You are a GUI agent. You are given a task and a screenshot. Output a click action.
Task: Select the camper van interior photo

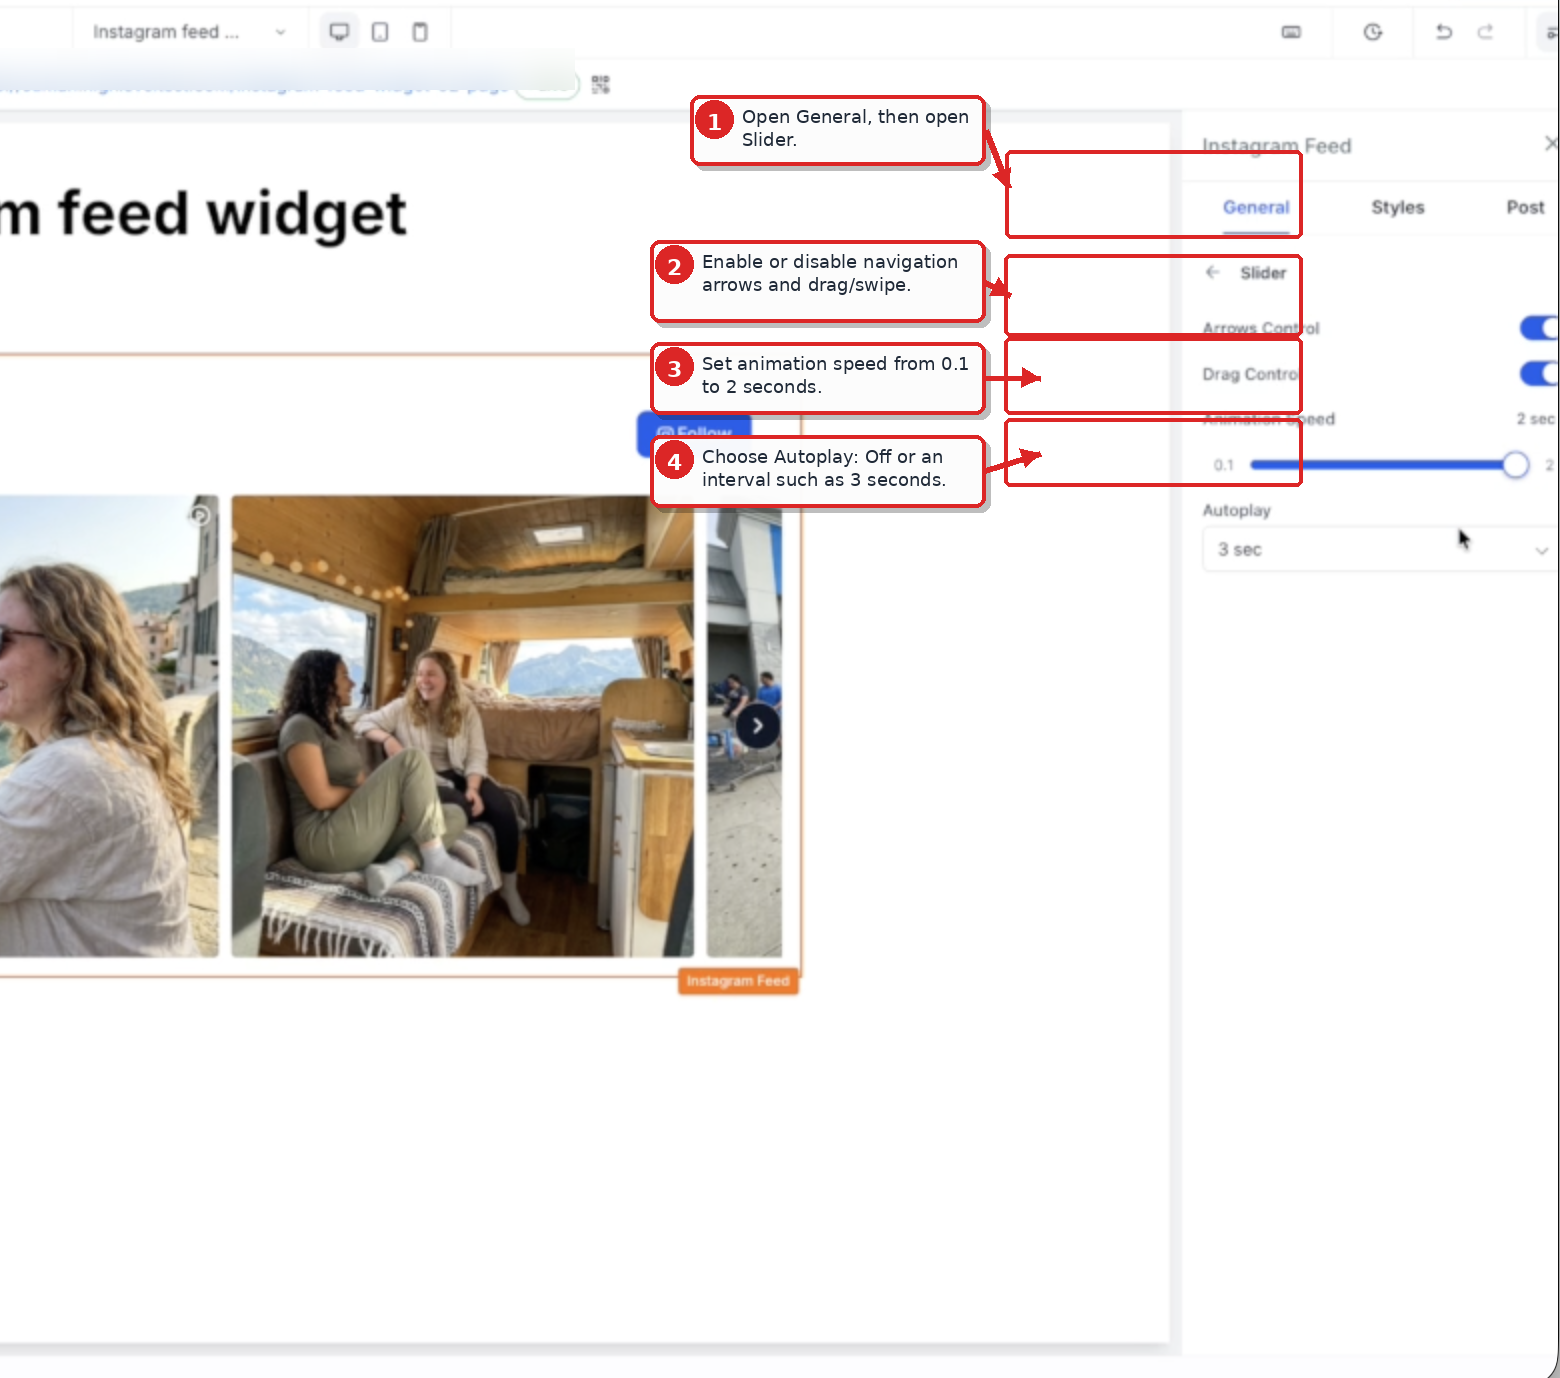[x=462, y=726]
